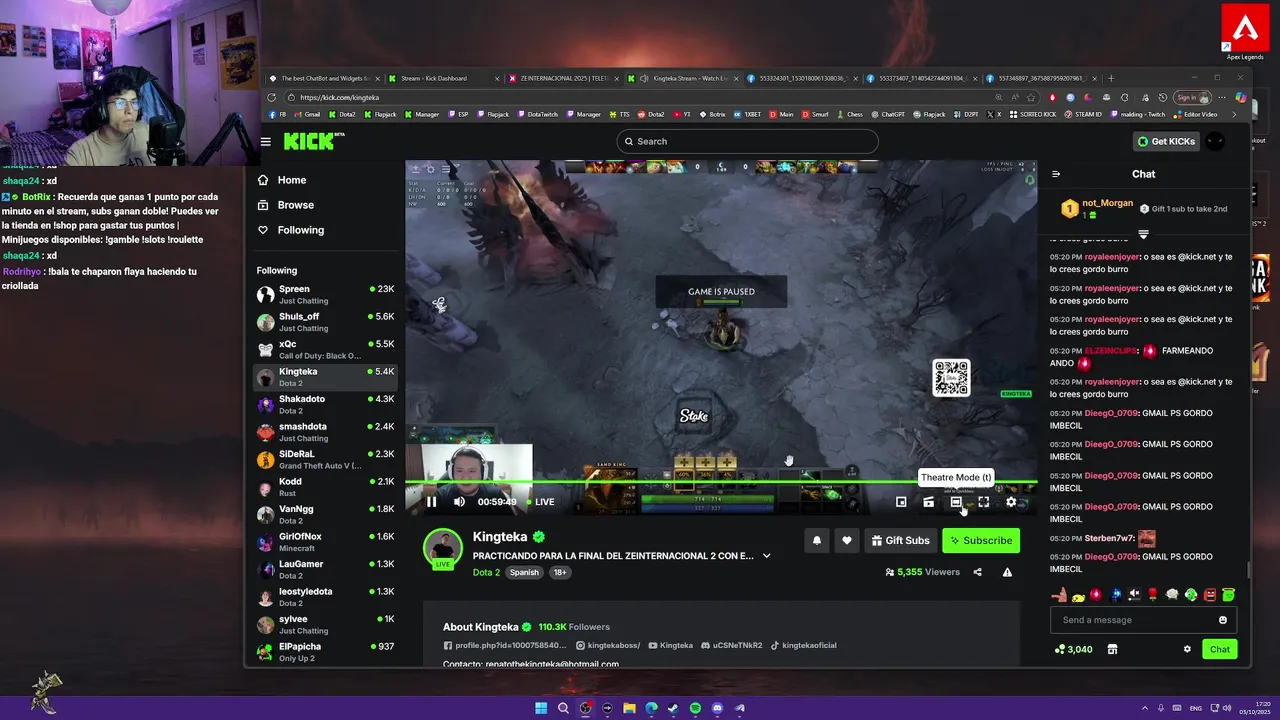Jump to LIVE indicator in player
This screenshot has height=720, width=1280.
tap(540, 502)
